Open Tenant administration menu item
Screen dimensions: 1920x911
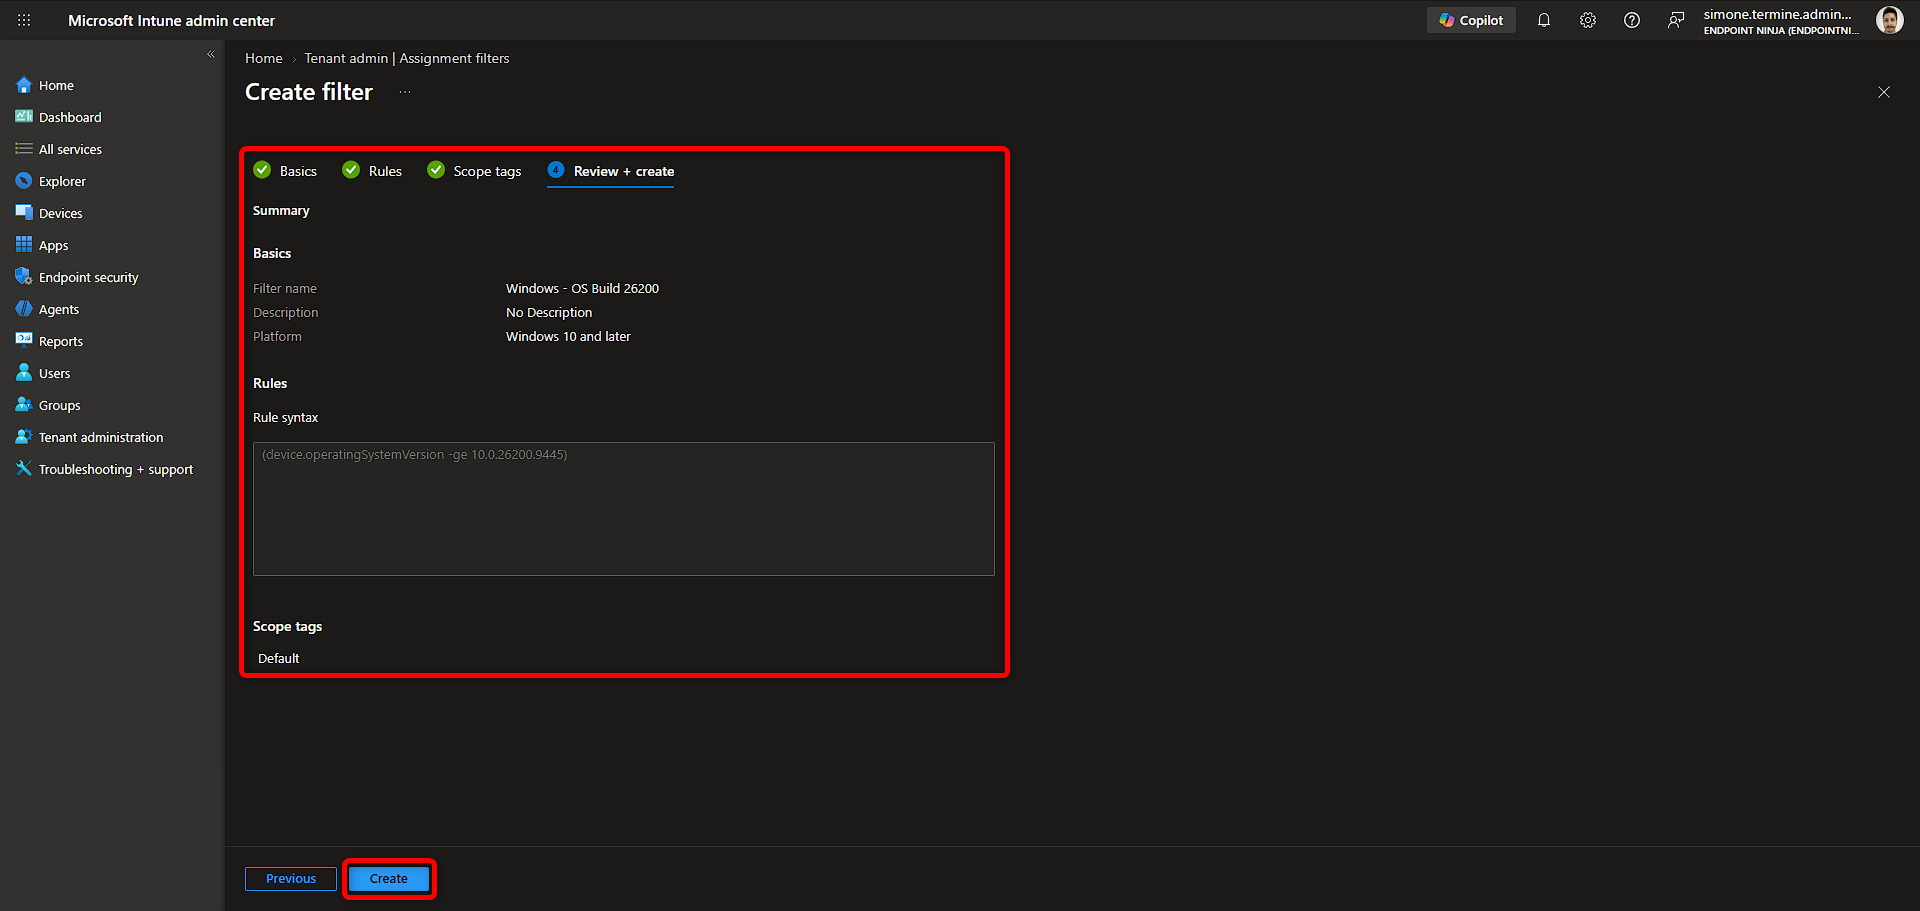pyautogui.click(x=101, y=437)
